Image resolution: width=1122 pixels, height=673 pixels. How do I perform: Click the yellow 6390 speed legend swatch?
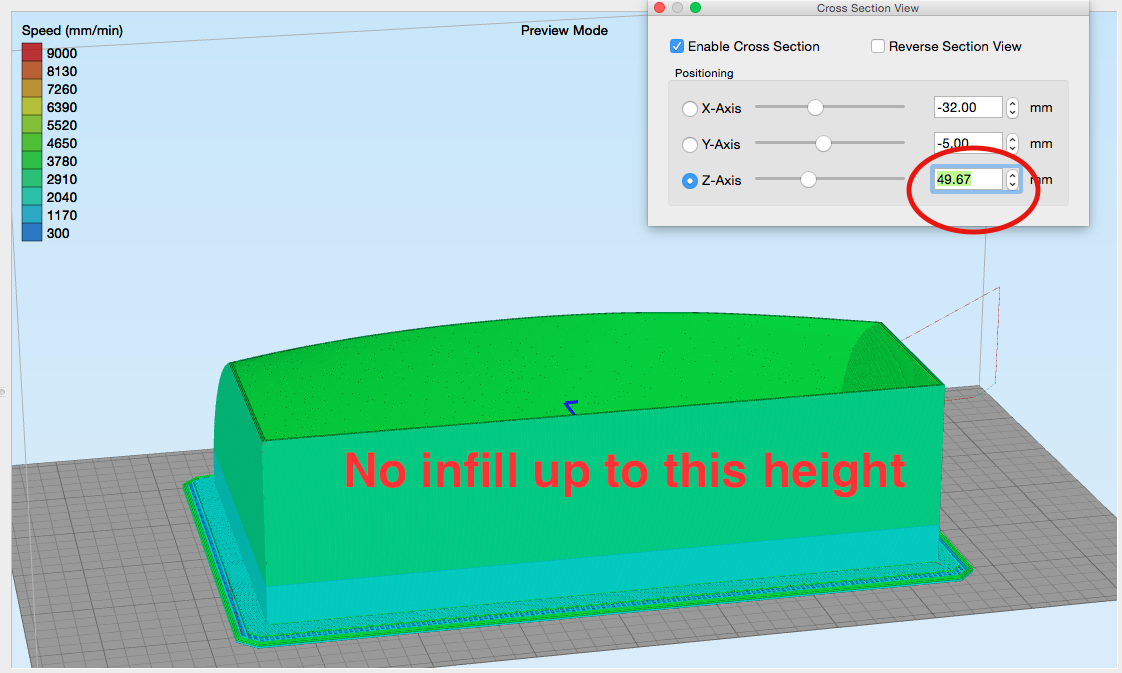click(x=32, y=107)
